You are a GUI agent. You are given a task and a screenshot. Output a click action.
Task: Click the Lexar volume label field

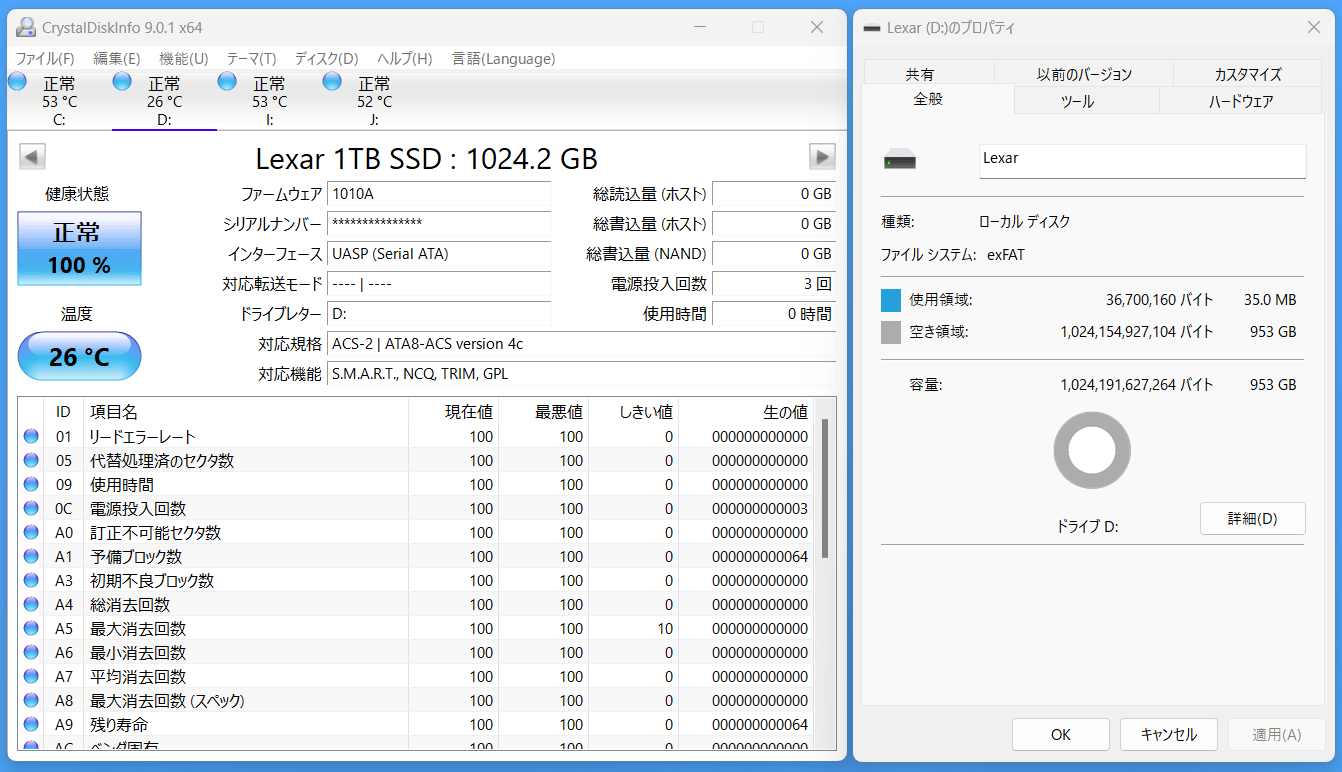[1142, 161]
